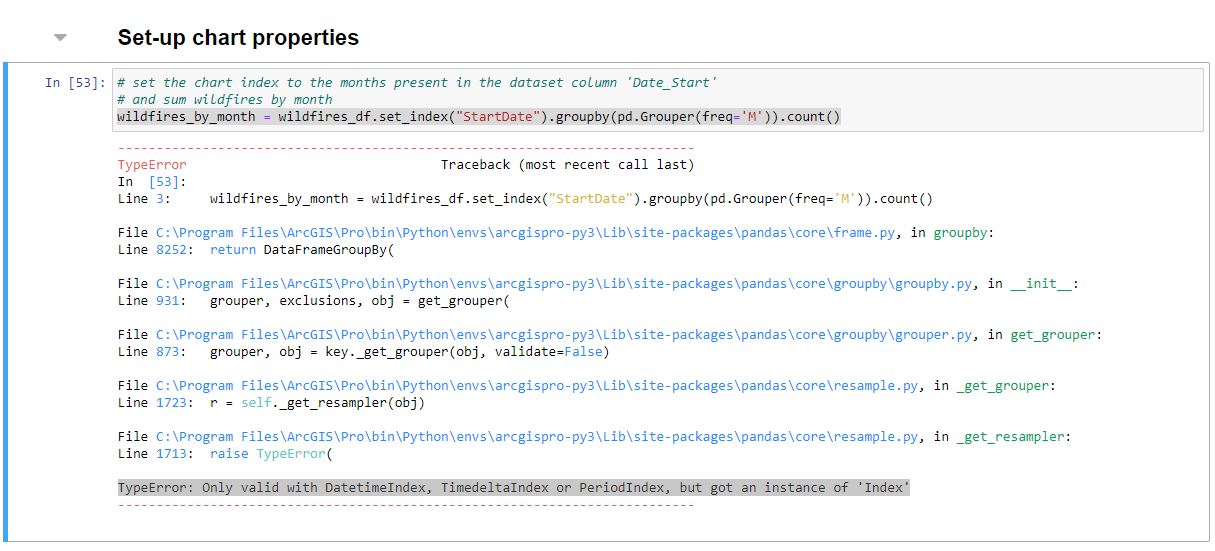Click the highlighted TypeError message at bottom
The width and height of the screenshot is (1215, 551).
click(x=513, y=488)
